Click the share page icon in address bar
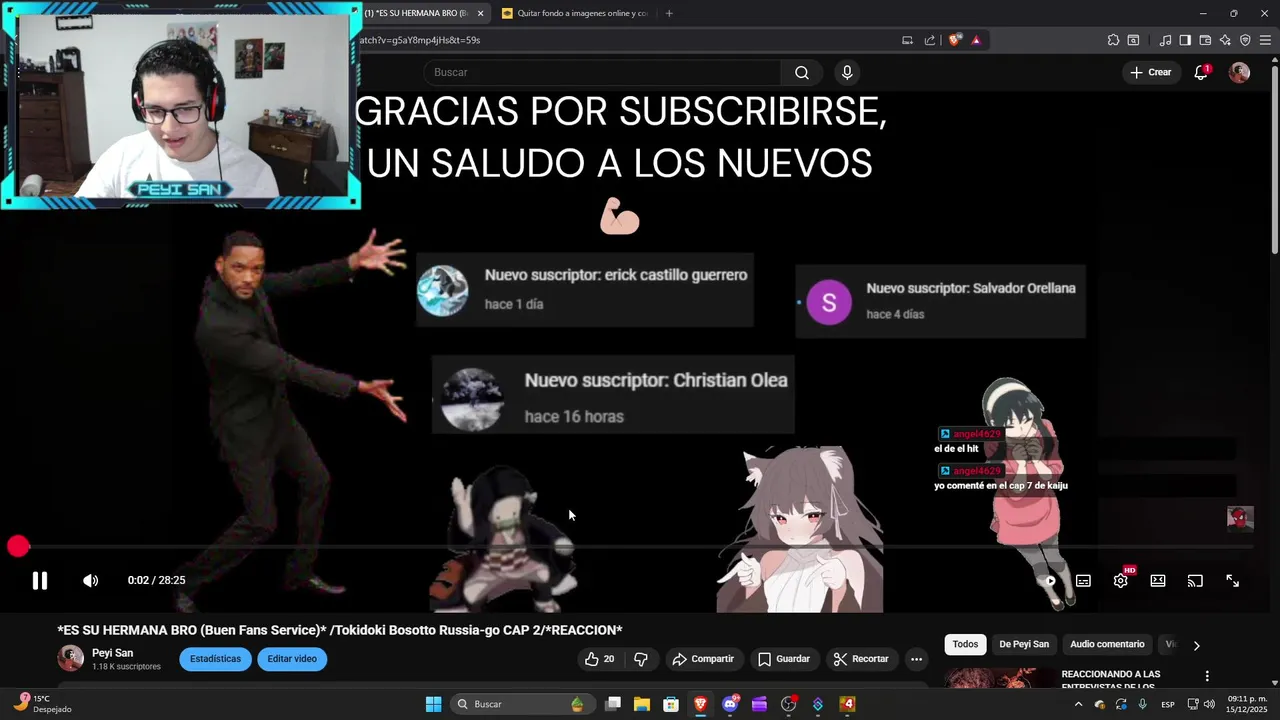Image resolution: width=1280 pixels, height=720 pixels. [930, 40]
